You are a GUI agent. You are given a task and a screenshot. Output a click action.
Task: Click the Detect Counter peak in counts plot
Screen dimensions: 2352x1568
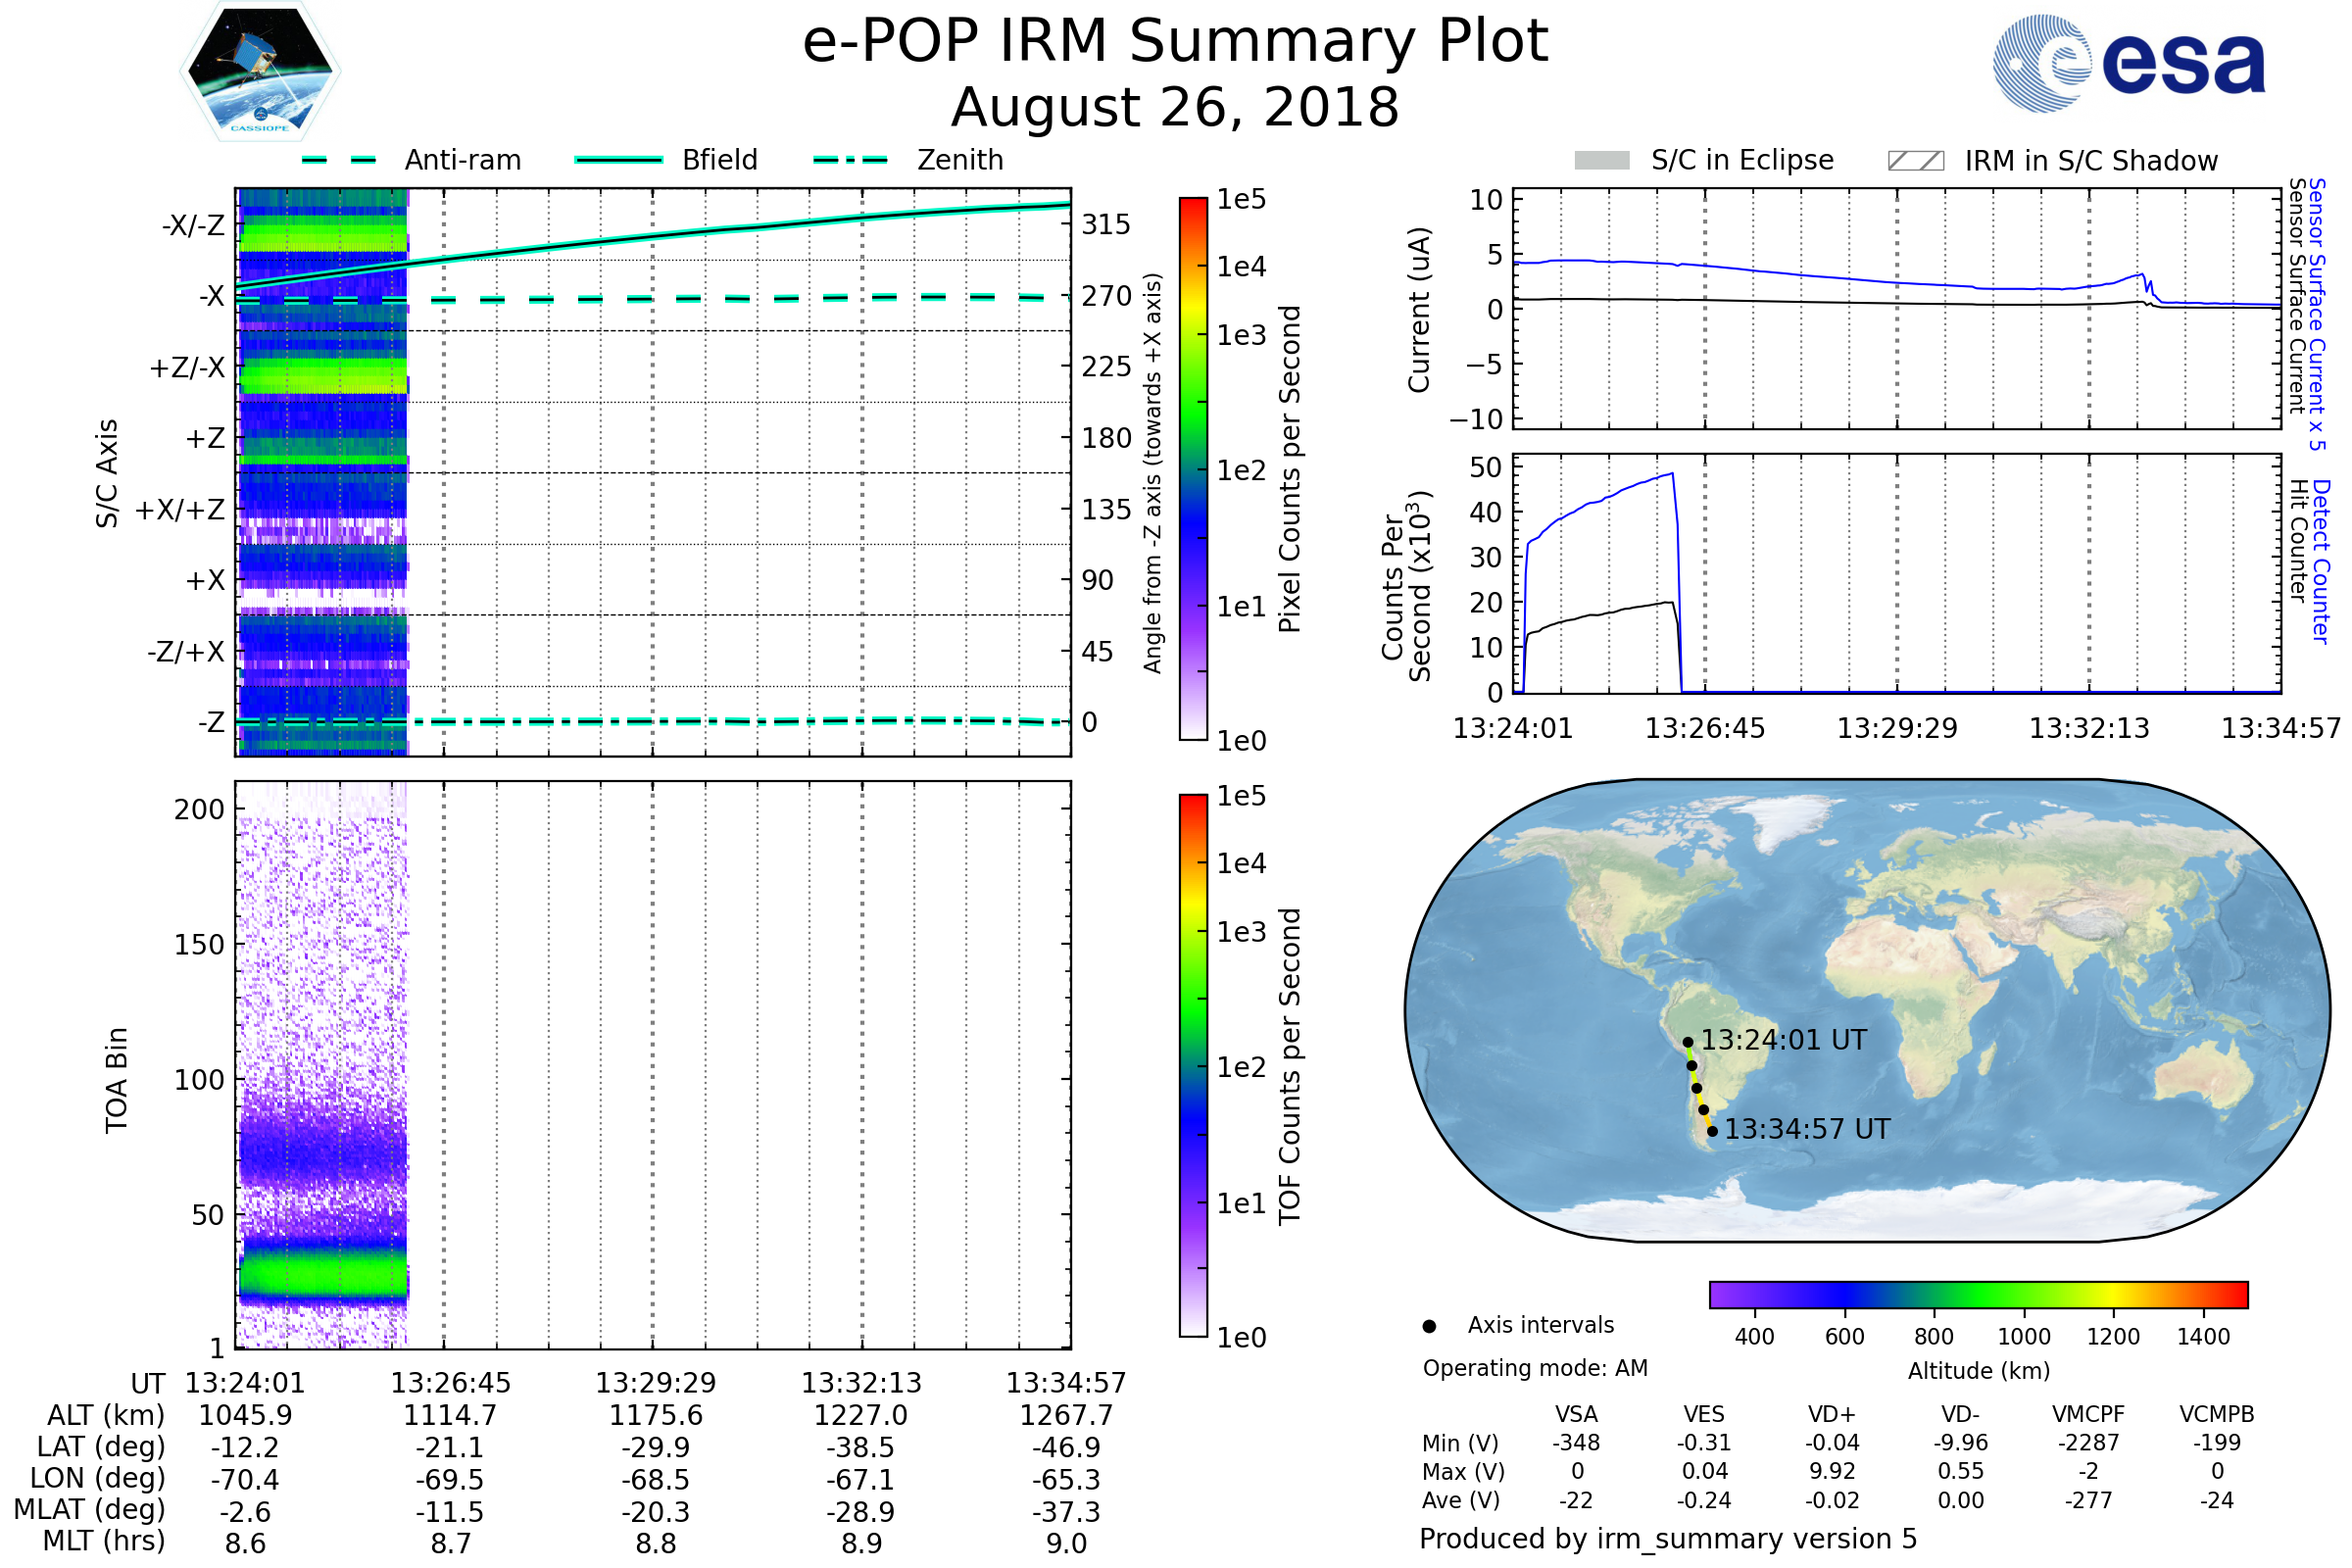[1672, 474]
